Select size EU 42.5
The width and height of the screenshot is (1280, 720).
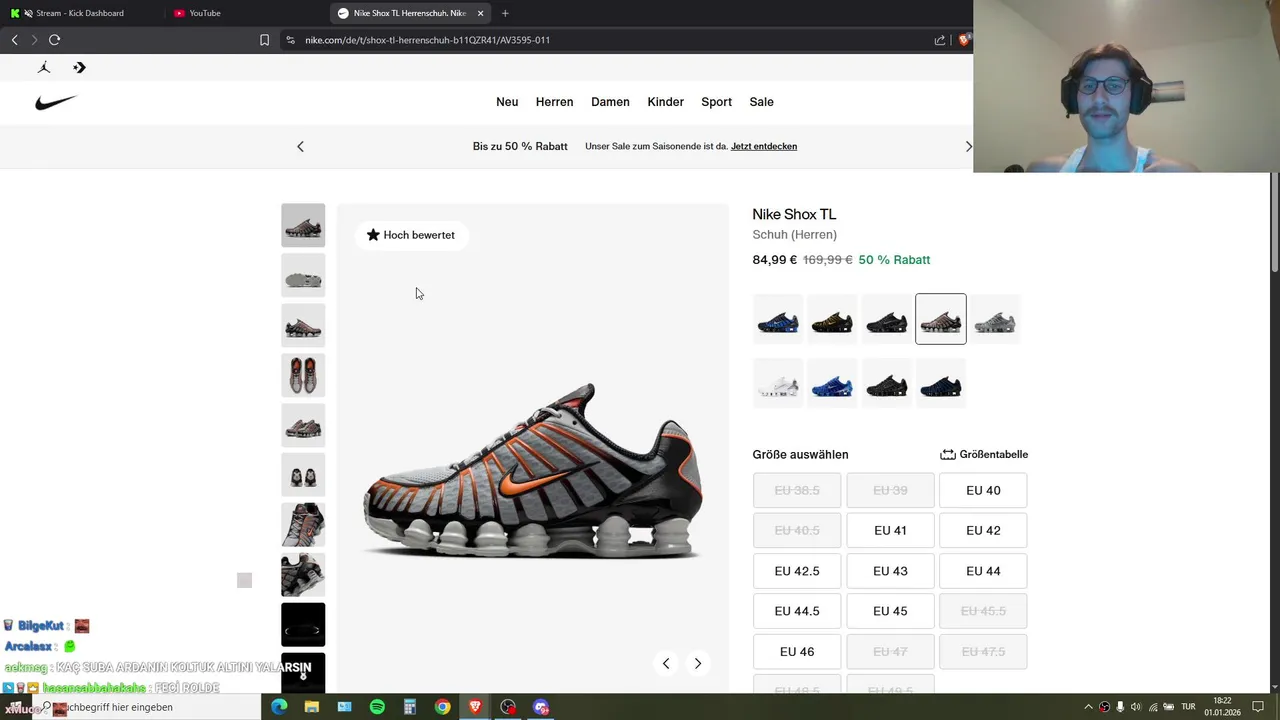[x=797, y=571]
